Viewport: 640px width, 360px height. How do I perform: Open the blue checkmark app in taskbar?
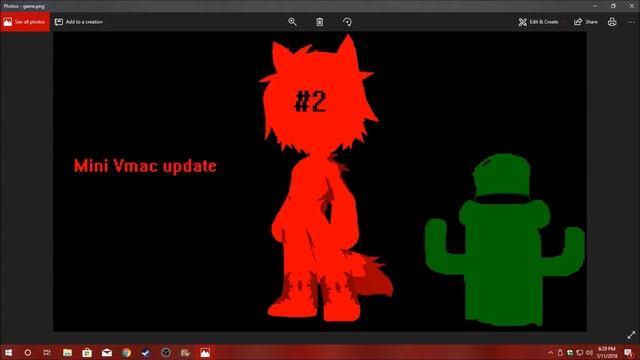pos(146,352)
